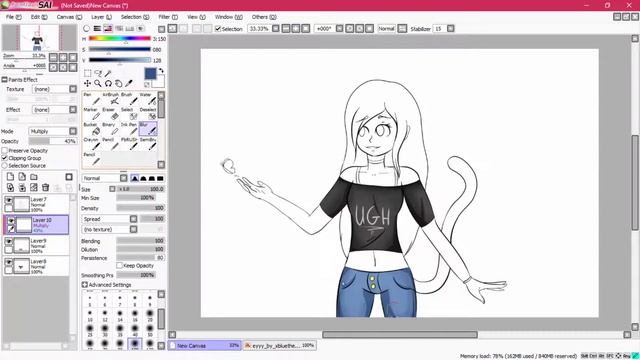Image resolution: width=640 pixels, height=360 pixels.
Task: Select the Ink Pen tool
Action: (129, 129)
